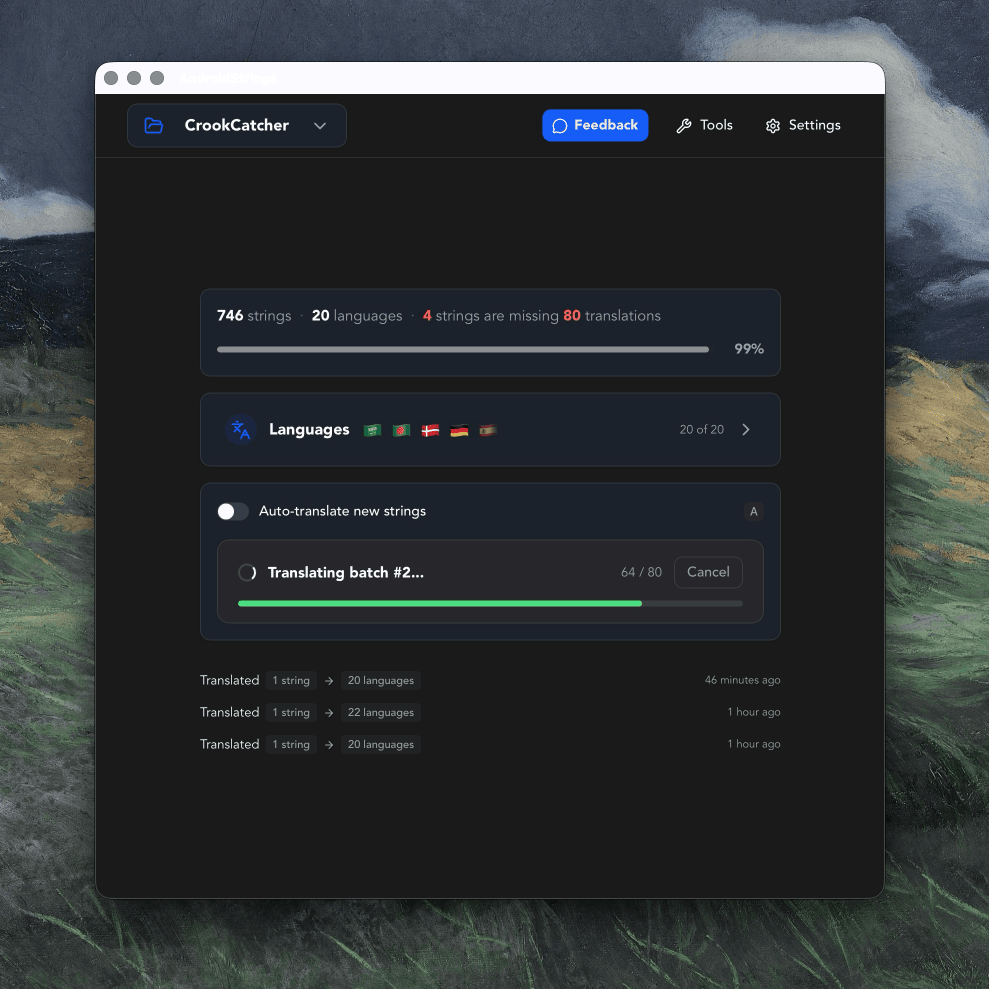
Task: Click the A badge beside the auto-translate switch
Action: click(x=753, y=511)
